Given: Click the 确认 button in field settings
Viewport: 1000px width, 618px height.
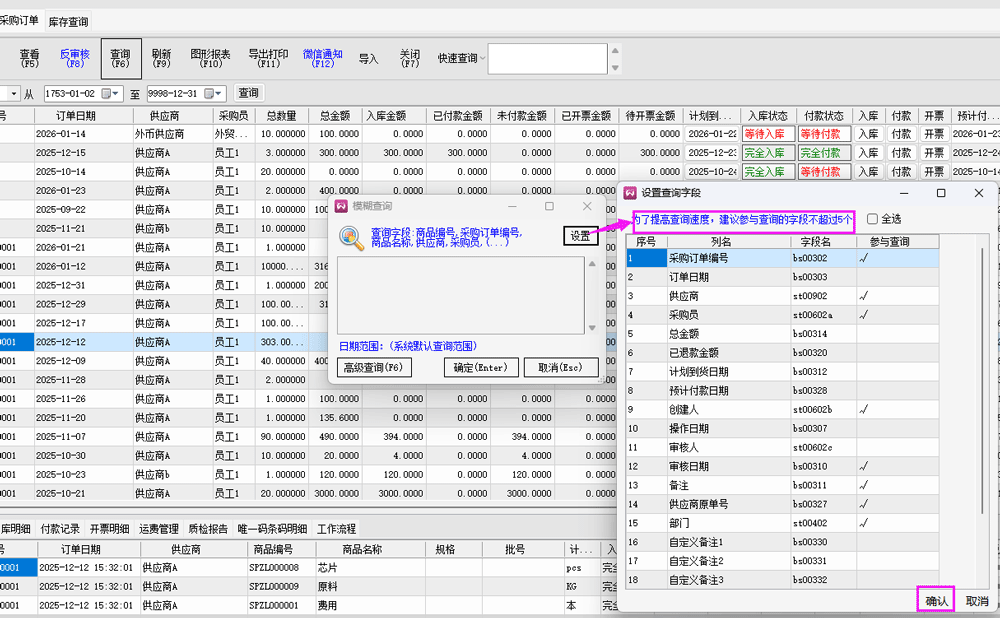Looking at the screenshot, I should coord(936,601).
